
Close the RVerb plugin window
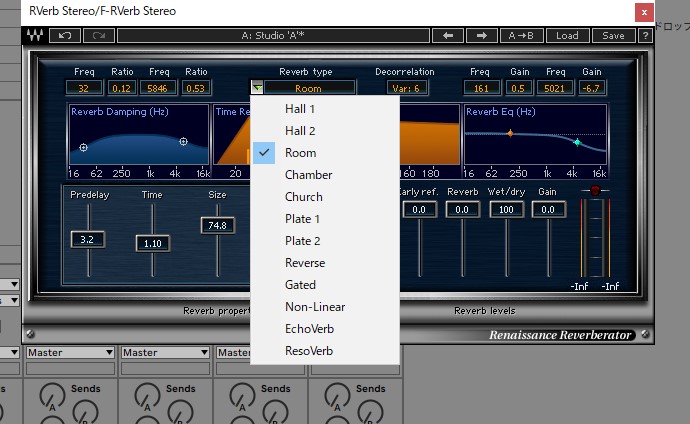(644, 12)
